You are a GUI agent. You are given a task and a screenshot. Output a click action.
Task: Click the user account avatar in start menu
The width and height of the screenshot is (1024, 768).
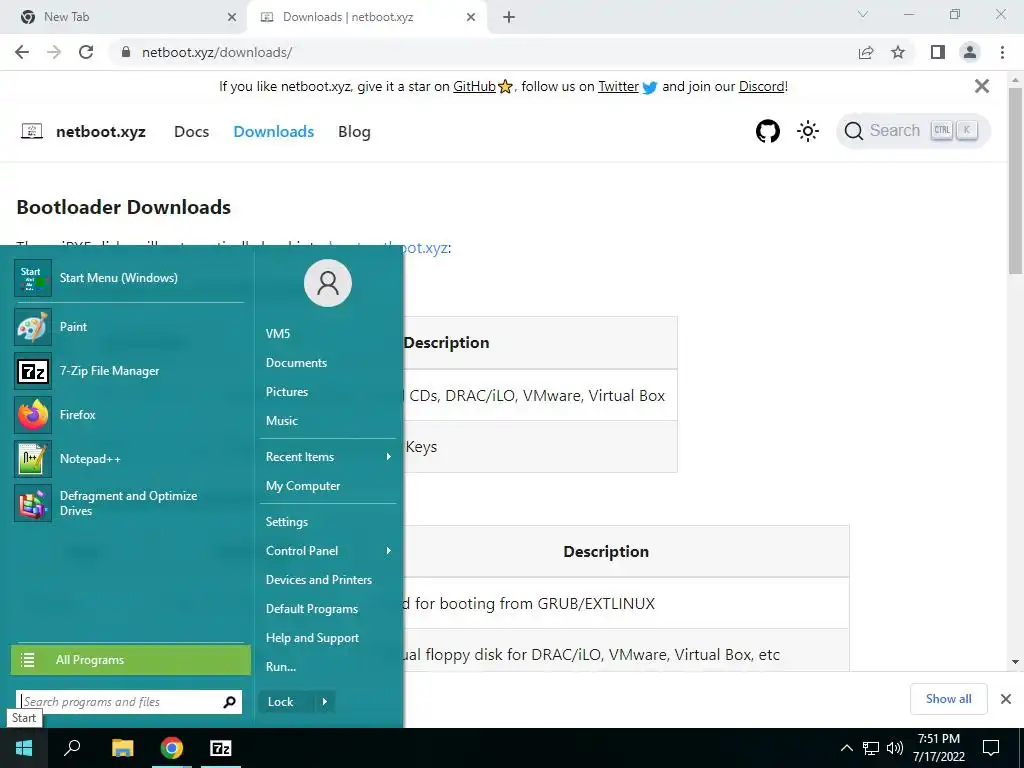tap(328, 283)
